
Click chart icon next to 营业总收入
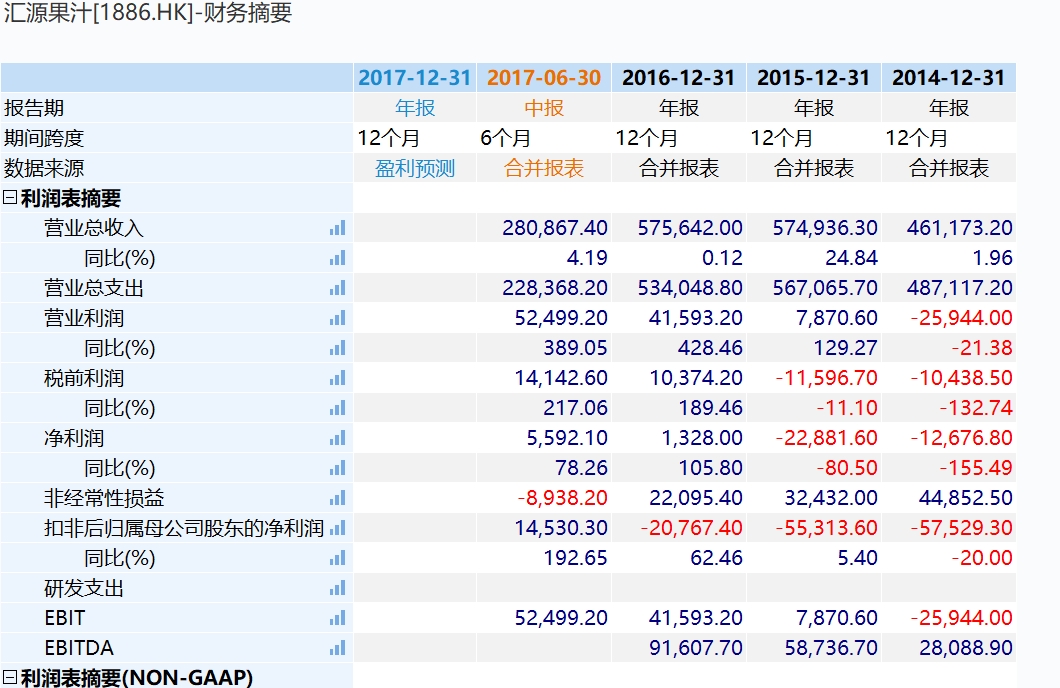[x=337, y=228]
